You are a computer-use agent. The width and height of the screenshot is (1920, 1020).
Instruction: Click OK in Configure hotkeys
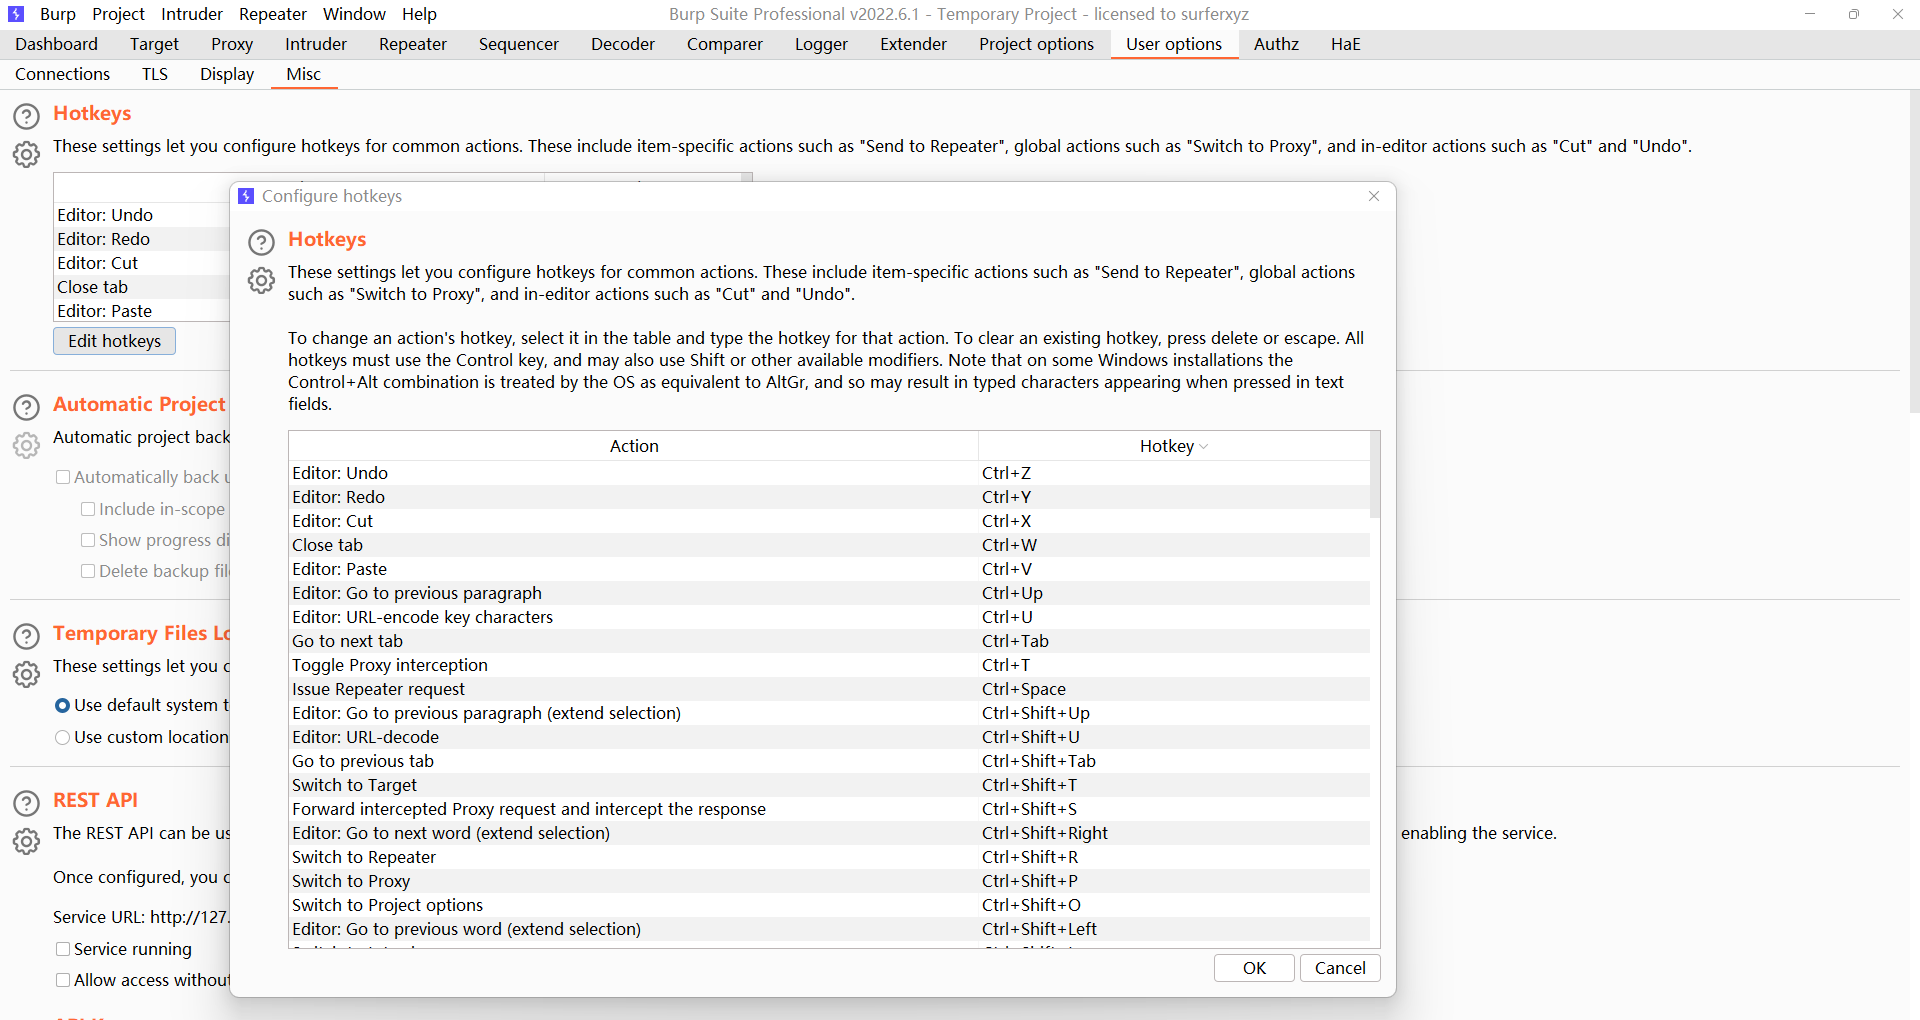click(x=1254, y=968)
